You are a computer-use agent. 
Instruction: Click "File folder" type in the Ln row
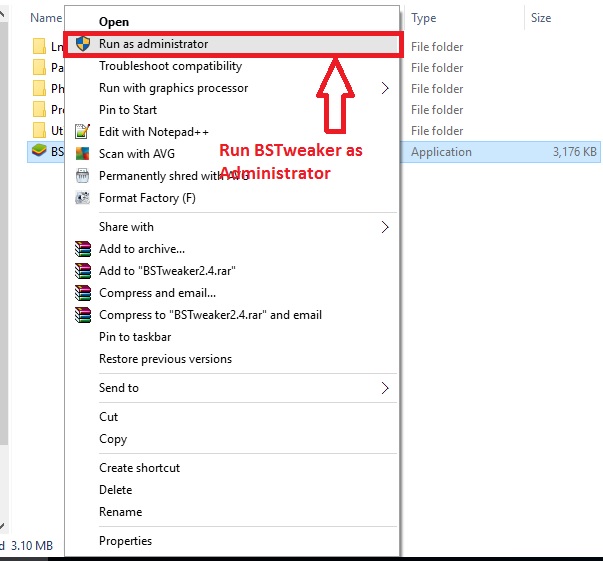pos(437,47)
